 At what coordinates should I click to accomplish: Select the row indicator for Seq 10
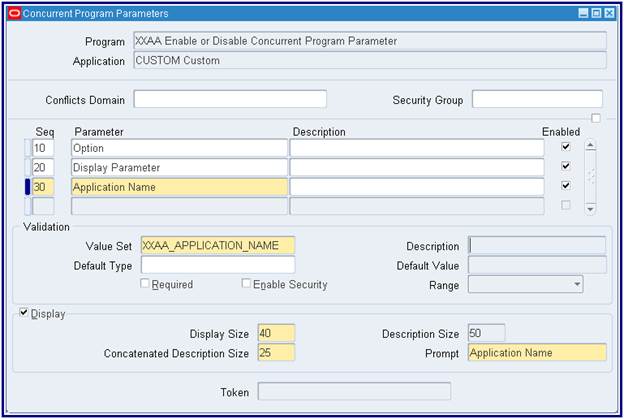(27, 148)
